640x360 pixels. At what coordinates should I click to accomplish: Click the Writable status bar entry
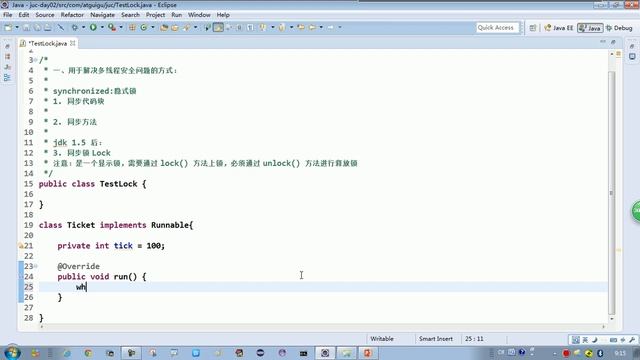(382, 339)
